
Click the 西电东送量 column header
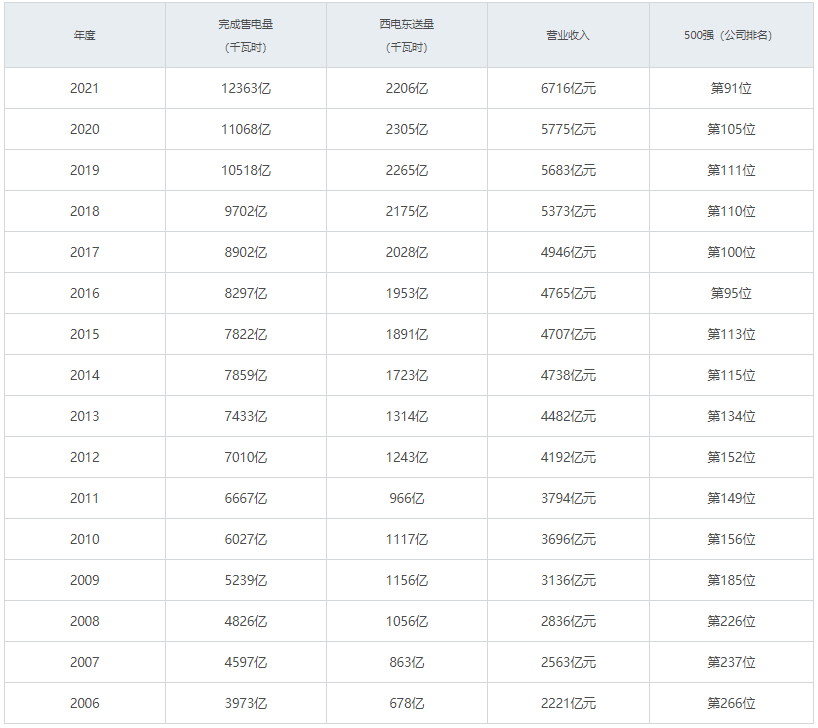pyautogui.click(x=407, y=35)
